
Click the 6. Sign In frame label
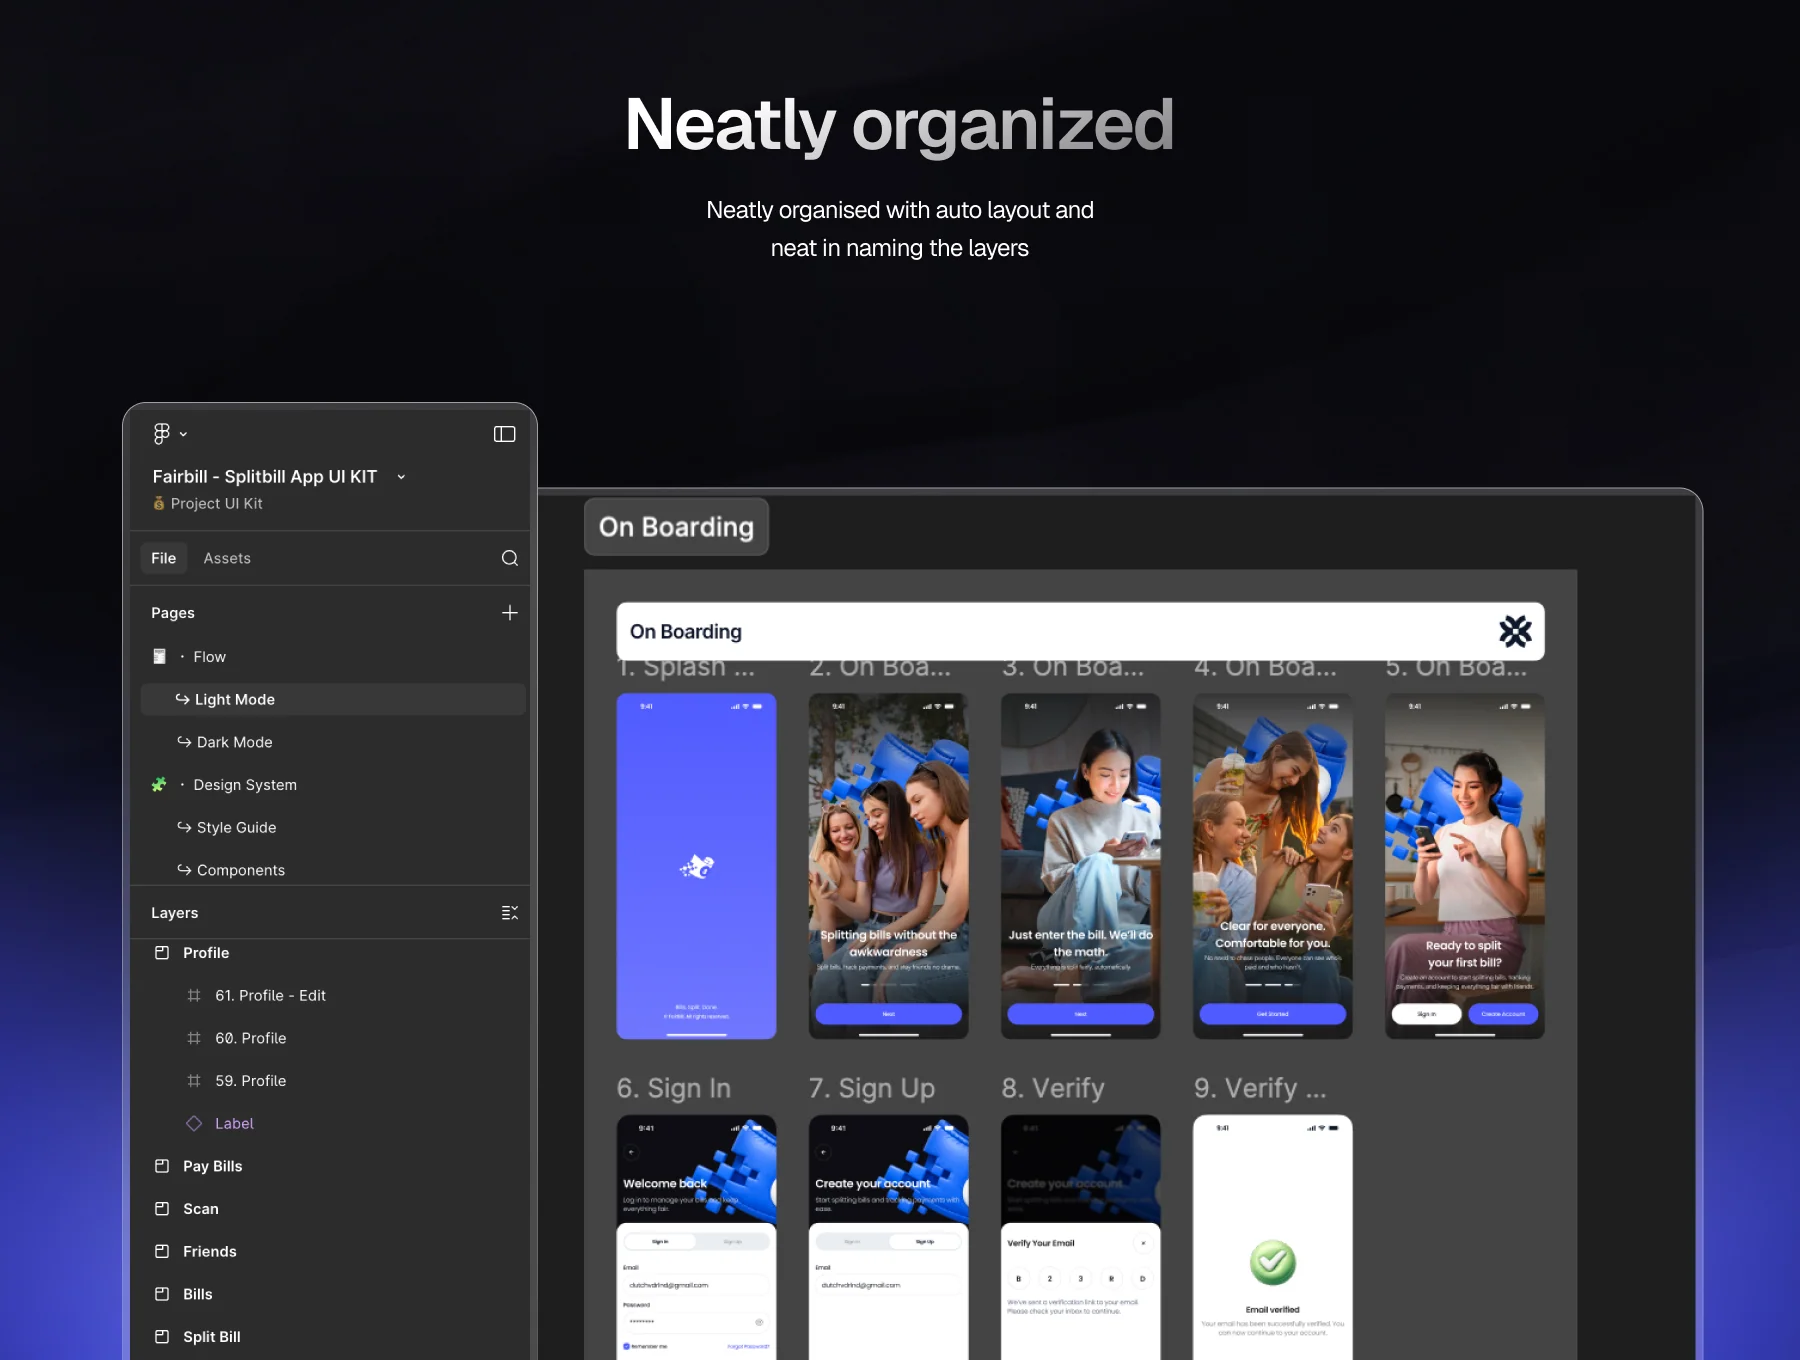[674, 1088]
